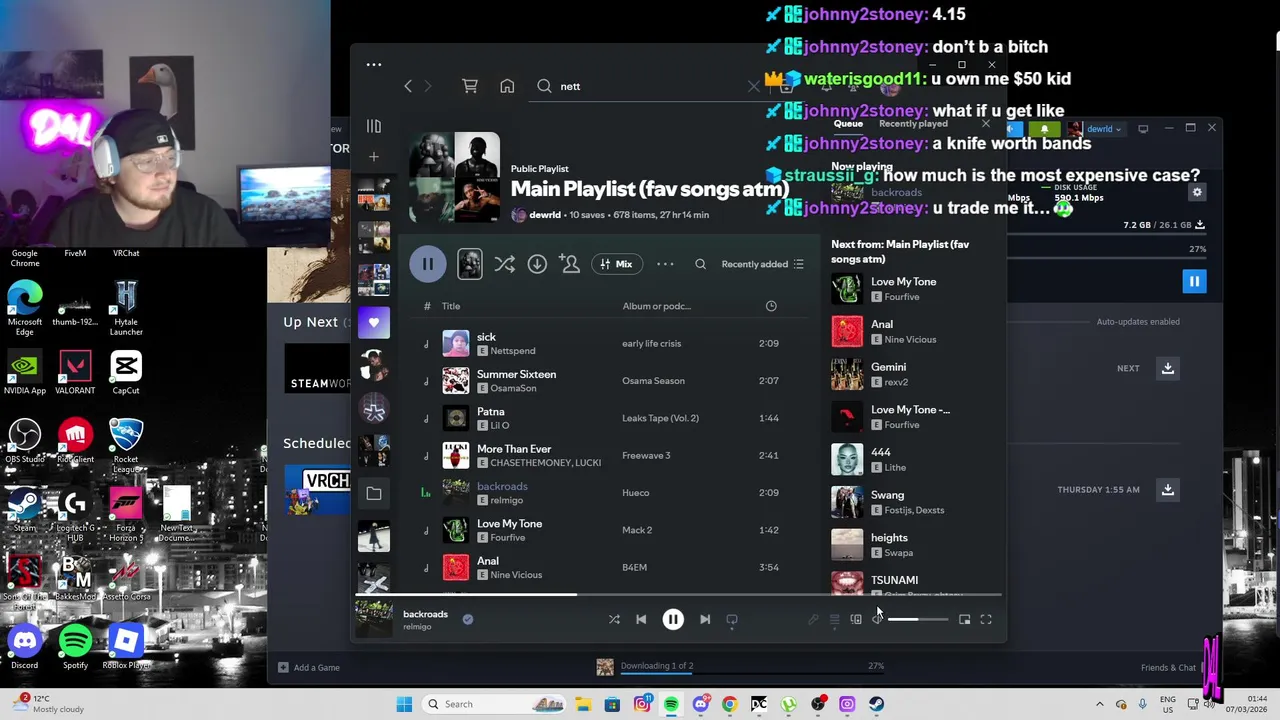Screen dimensions: 1280x720
Task: Switch to the Recently played tab
Action: coord(913,124)
